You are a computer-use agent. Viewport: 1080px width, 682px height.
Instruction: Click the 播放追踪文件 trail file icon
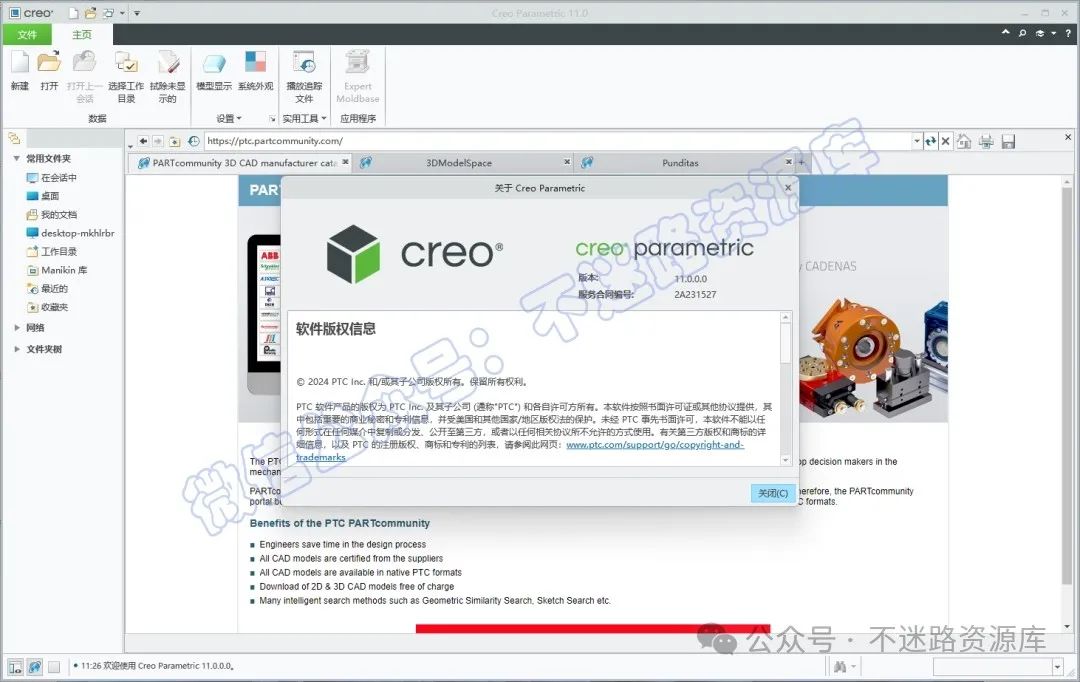tap(304, 62)
